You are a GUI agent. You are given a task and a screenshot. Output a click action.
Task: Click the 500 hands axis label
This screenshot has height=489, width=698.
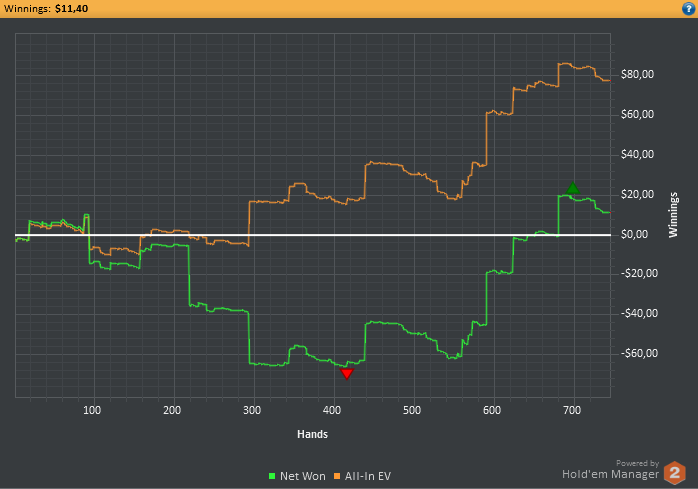412,410
